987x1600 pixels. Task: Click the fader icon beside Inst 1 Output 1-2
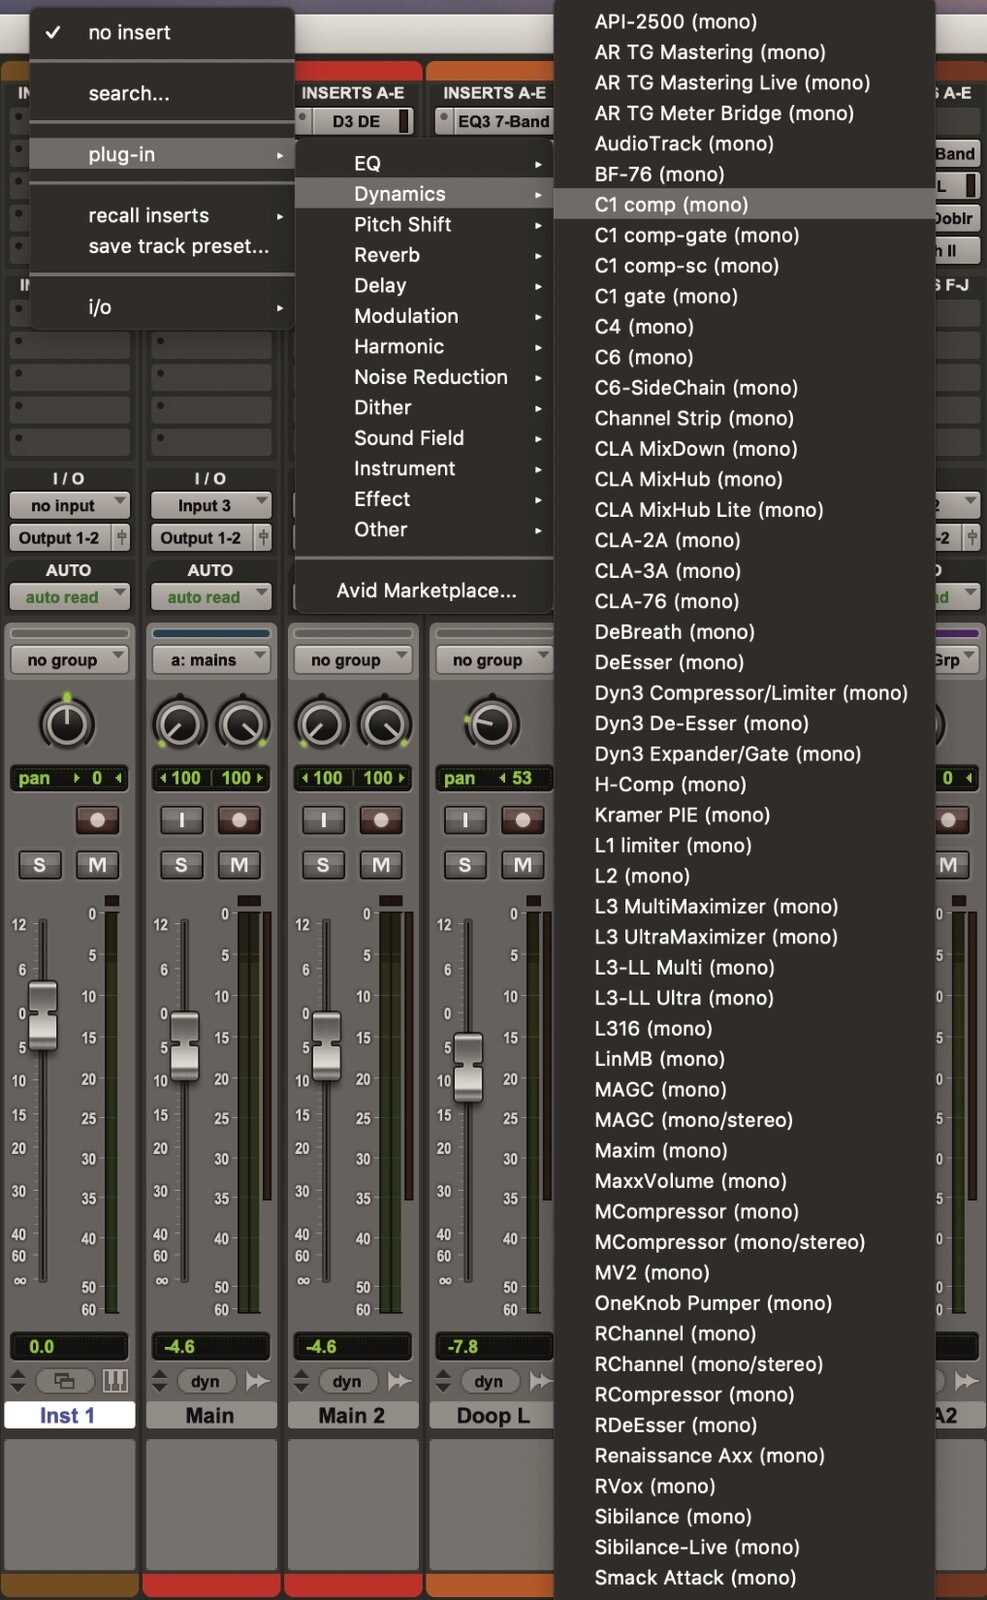coord(121,538)
